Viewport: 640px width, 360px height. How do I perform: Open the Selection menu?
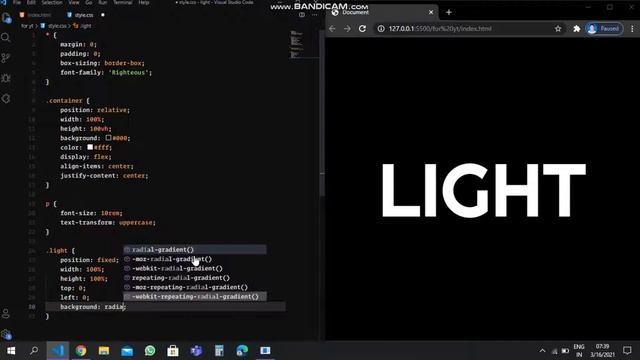52,2
